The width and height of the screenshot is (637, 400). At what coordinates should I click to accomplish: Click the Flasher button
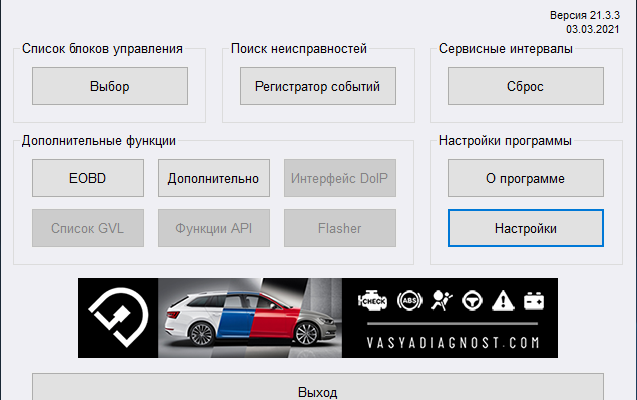[x=340, y=228]
